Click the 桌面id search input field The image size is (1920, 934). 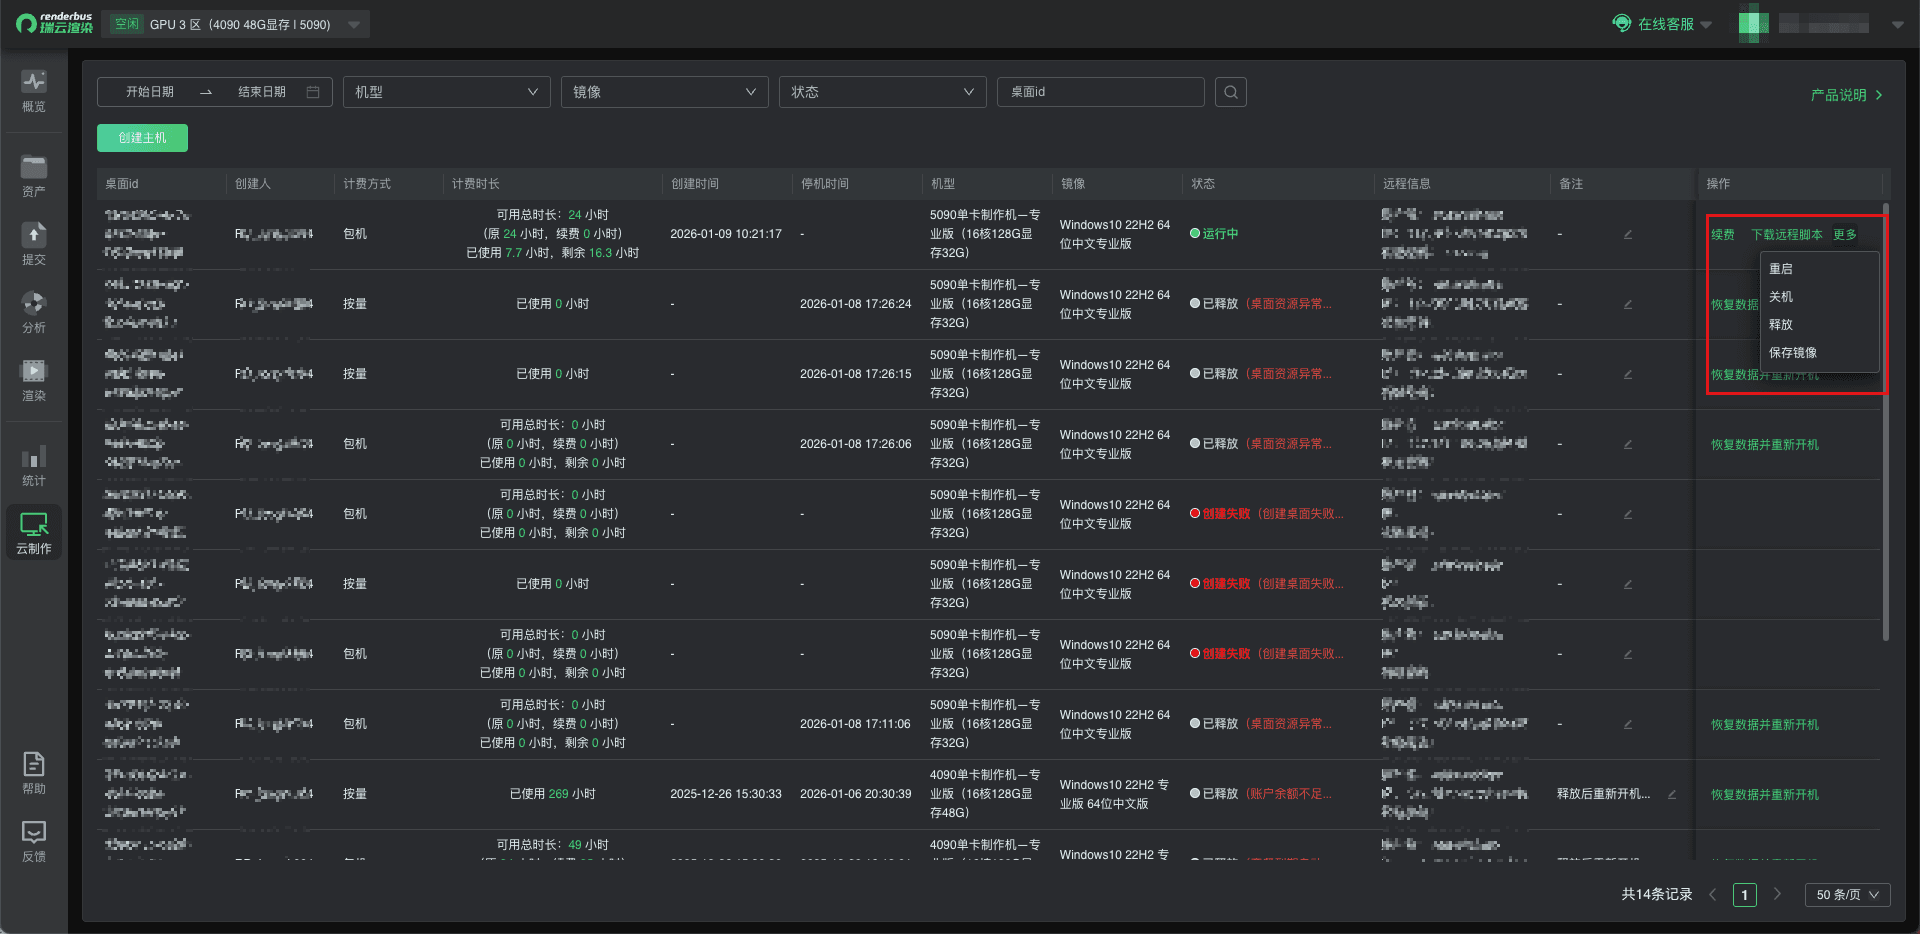click(1100, 92)
